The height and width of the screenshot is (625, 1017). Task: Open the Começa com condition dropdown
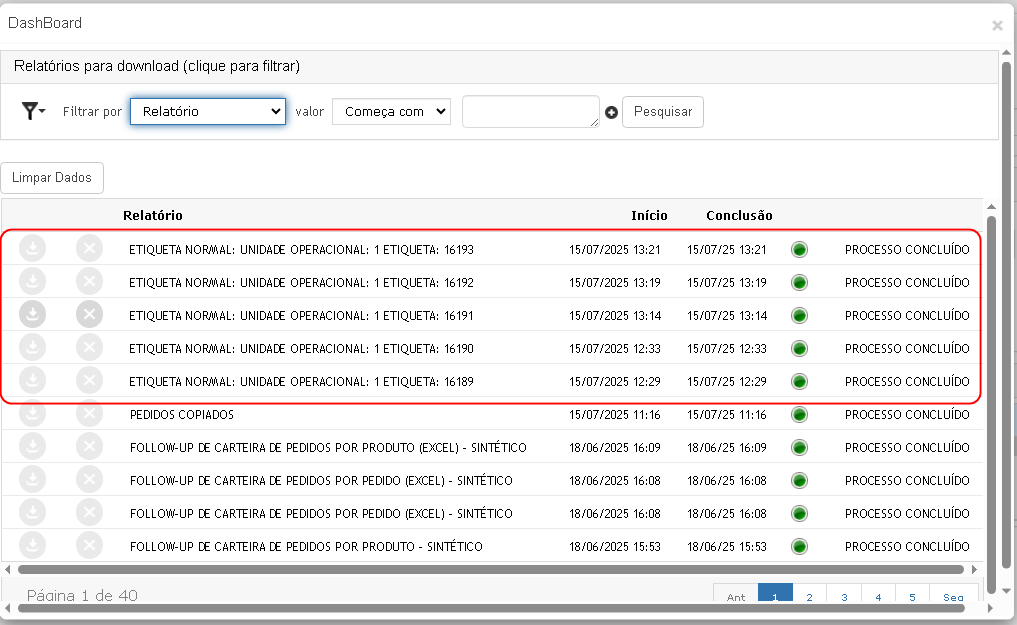coord(391,112)
